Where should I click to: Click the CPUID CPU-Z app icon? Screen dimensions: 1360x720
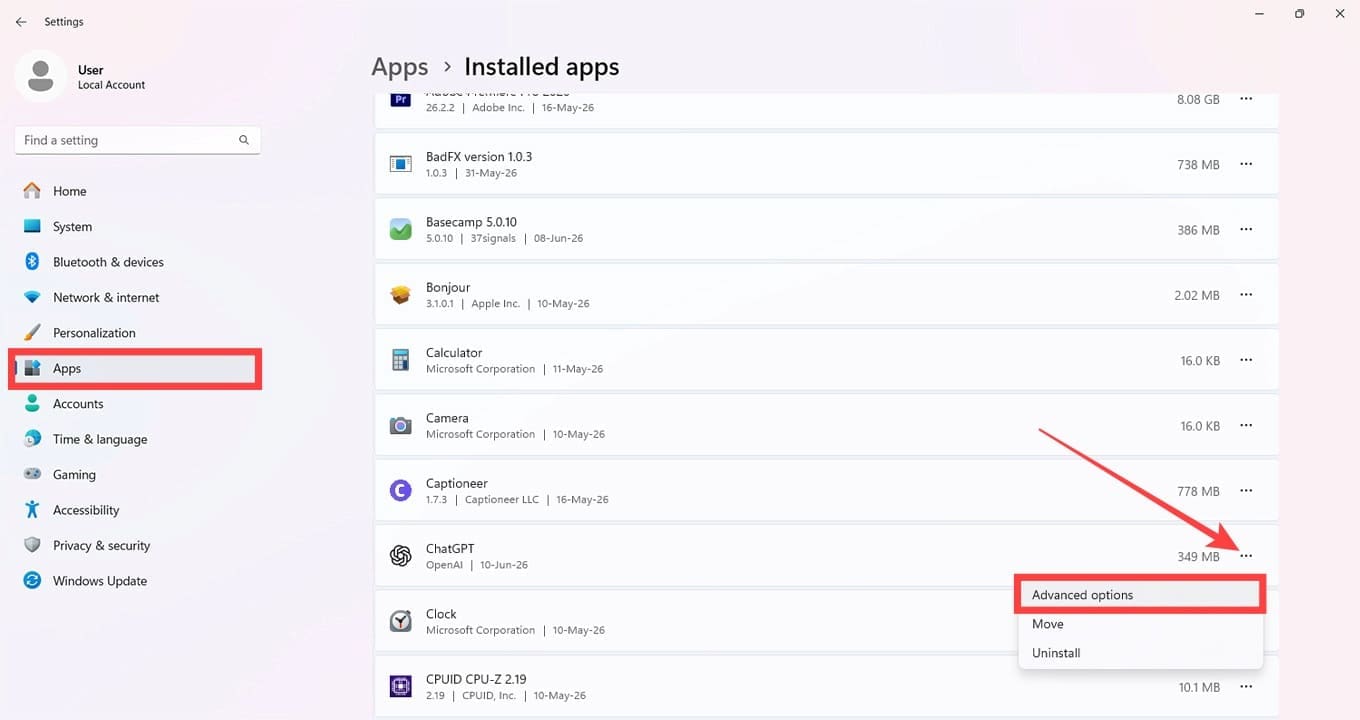pos(401,687)
